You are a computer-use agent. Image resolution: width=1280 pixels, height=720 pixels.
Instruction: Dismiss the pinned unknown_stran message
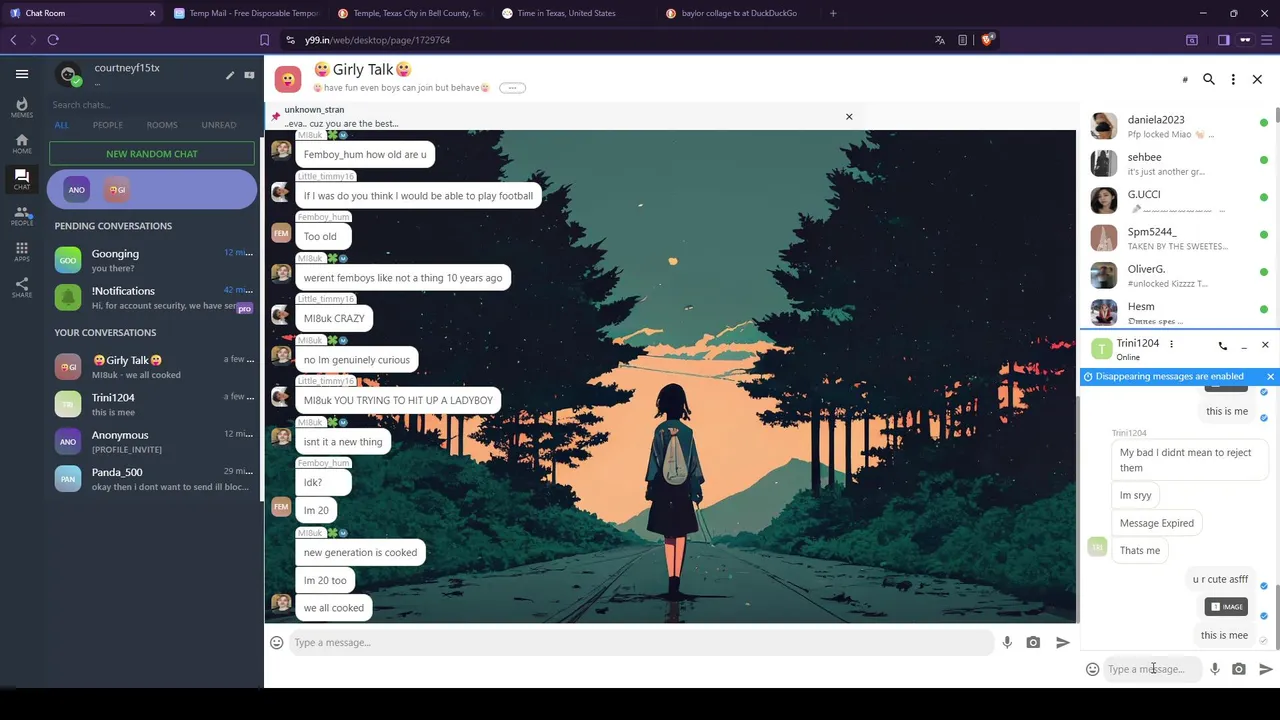coord(849,116)
